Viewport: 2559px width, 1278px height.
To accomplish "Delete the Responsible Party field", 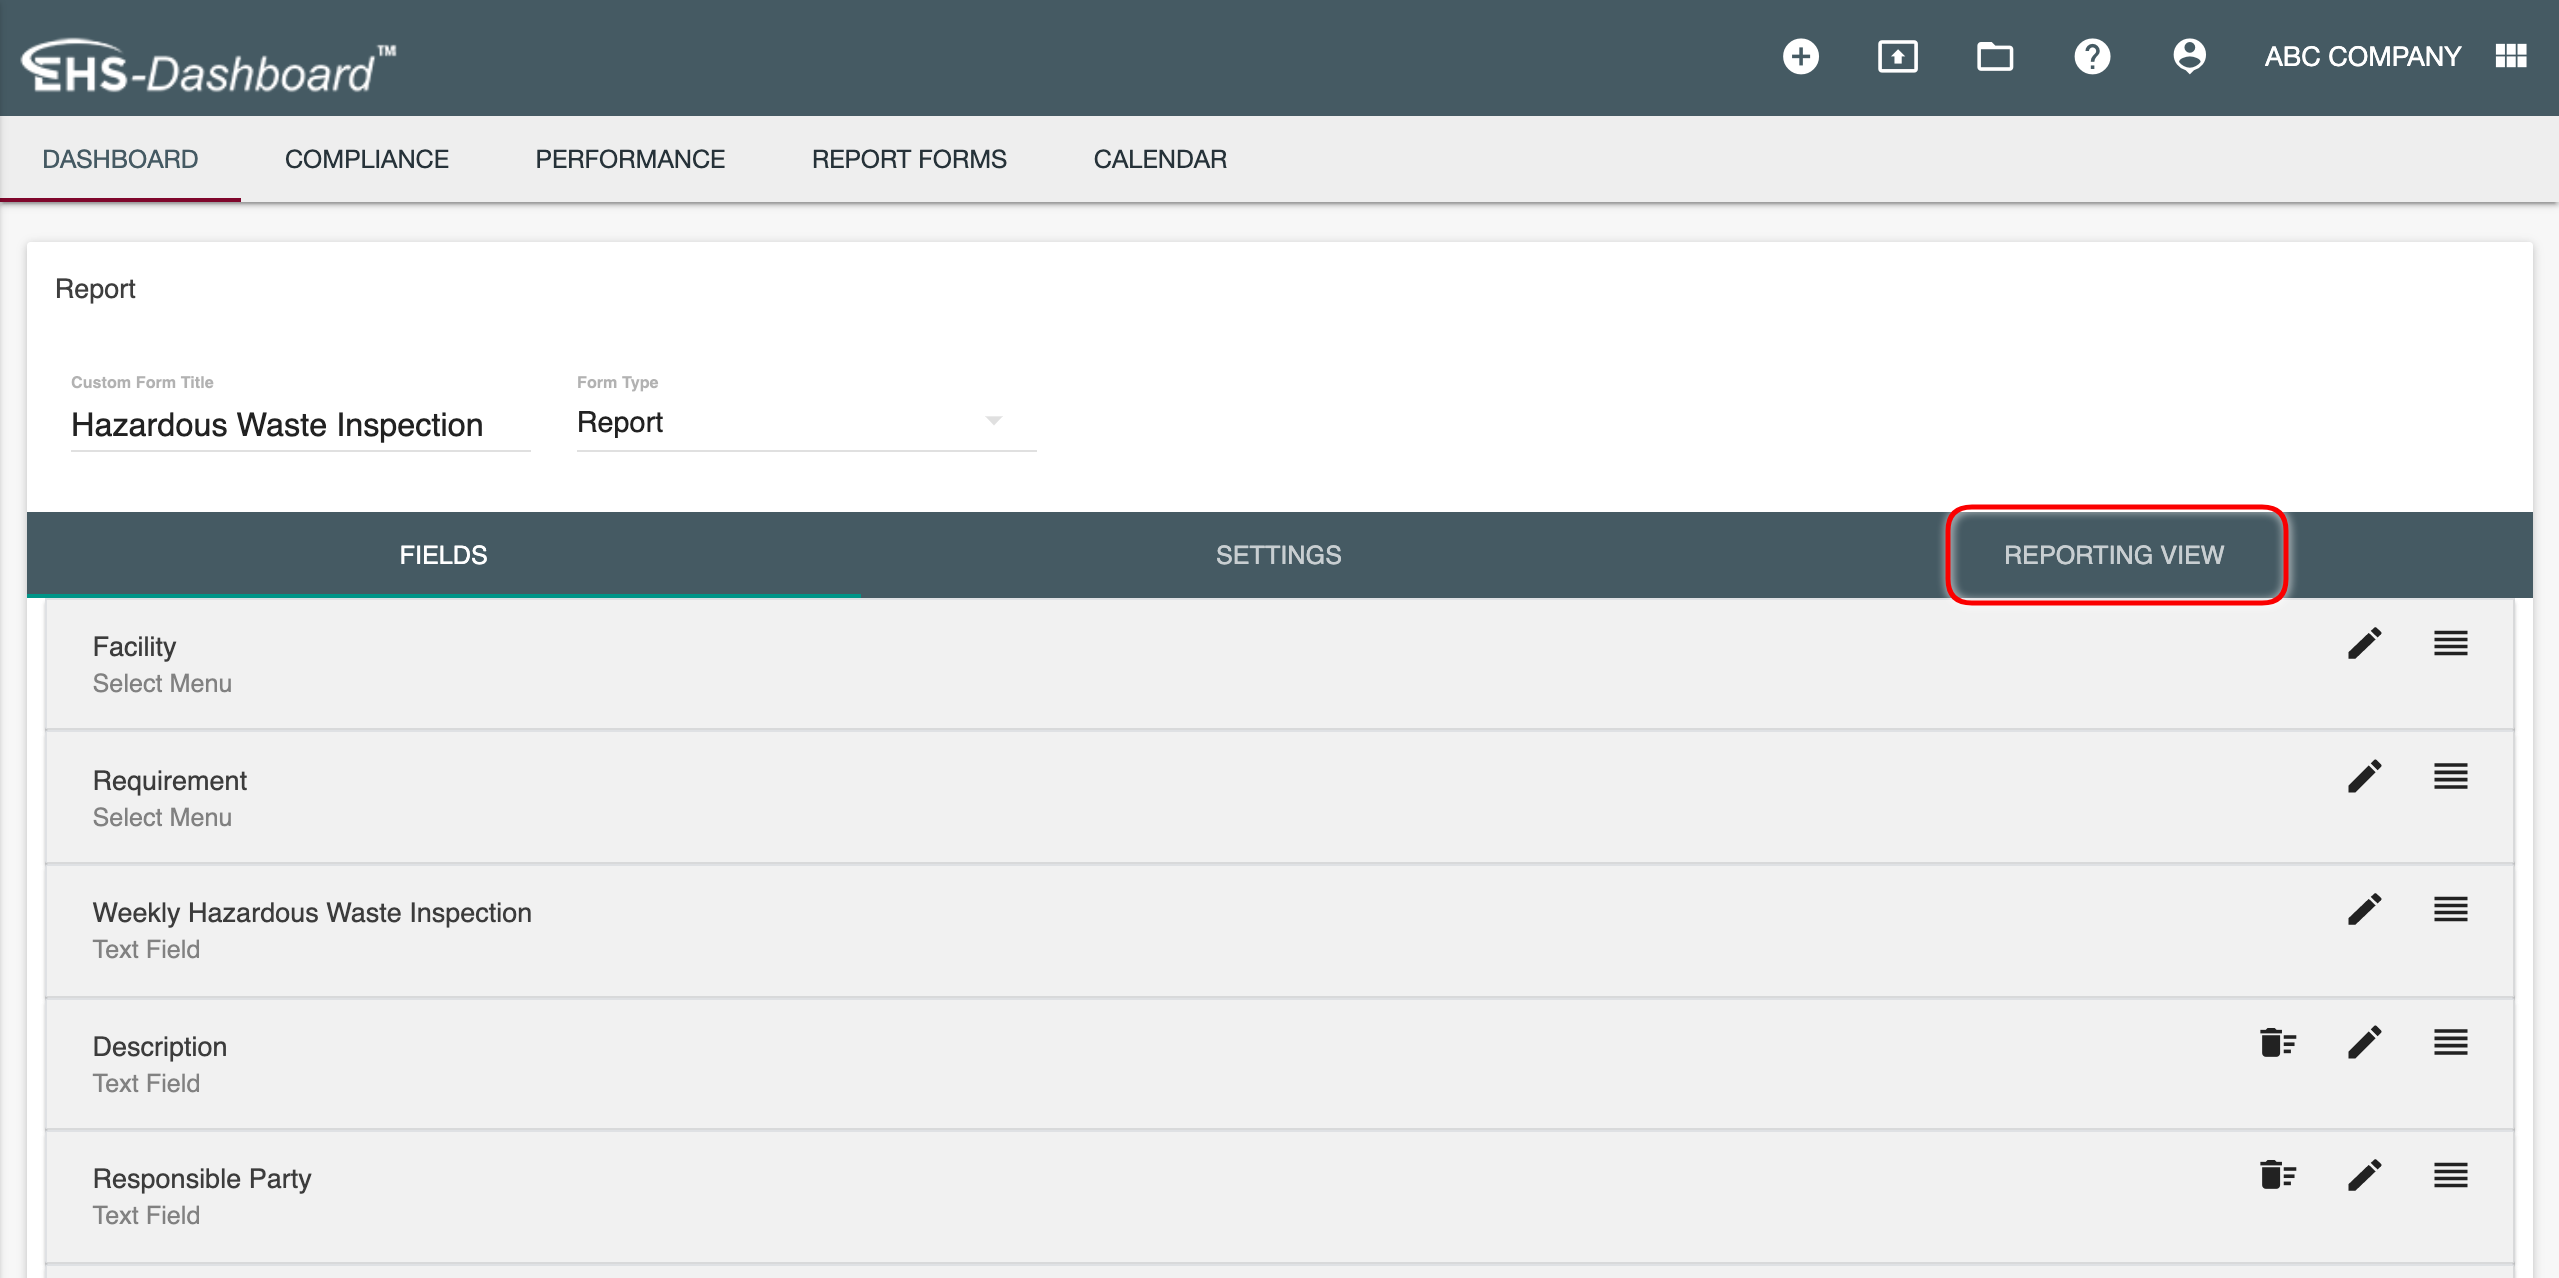I will click(2277, 1175).
